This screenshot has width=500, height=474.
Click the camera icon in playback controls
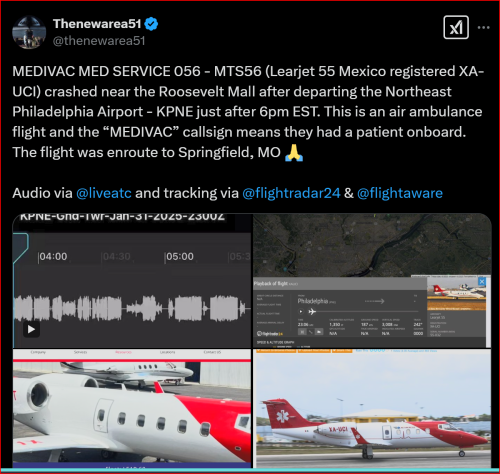[x=319, y=332]
